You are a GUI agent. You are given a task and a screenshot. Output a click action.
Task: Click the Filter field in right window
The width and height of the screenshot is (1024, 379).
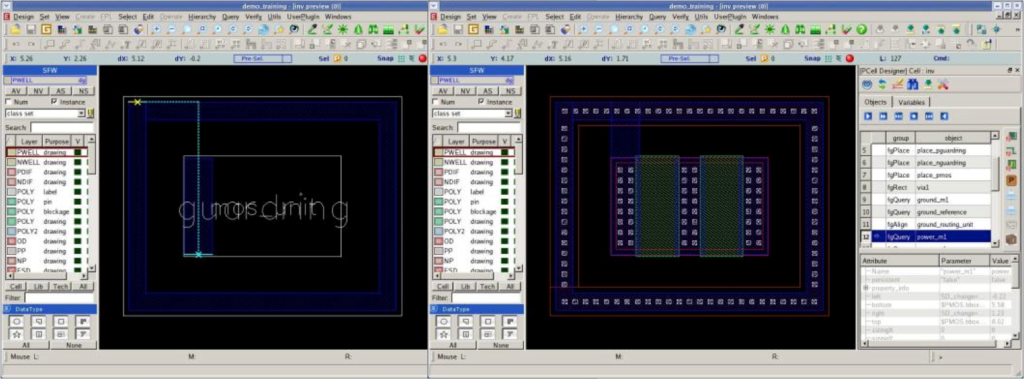tap(487, 297)
